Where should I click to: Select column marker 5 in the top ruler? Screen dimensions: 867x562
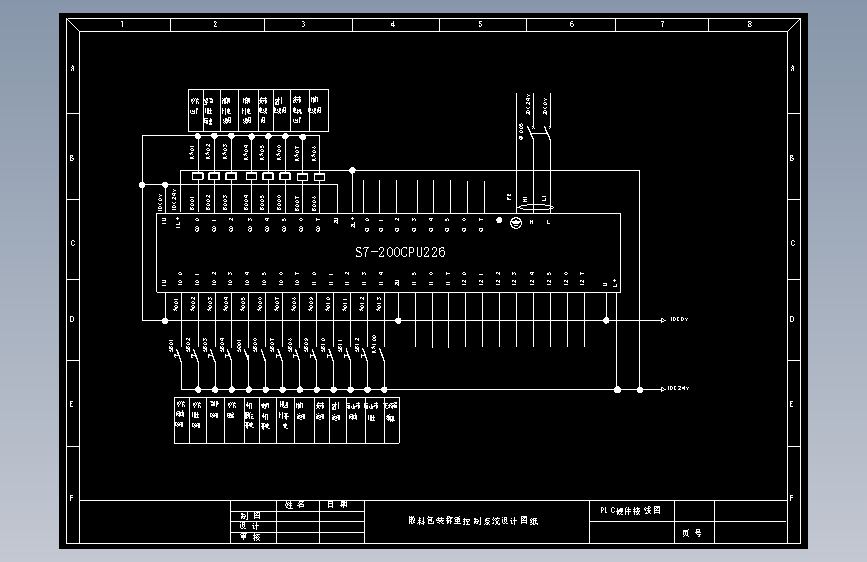pyautogui.click(x=480, y=24)
